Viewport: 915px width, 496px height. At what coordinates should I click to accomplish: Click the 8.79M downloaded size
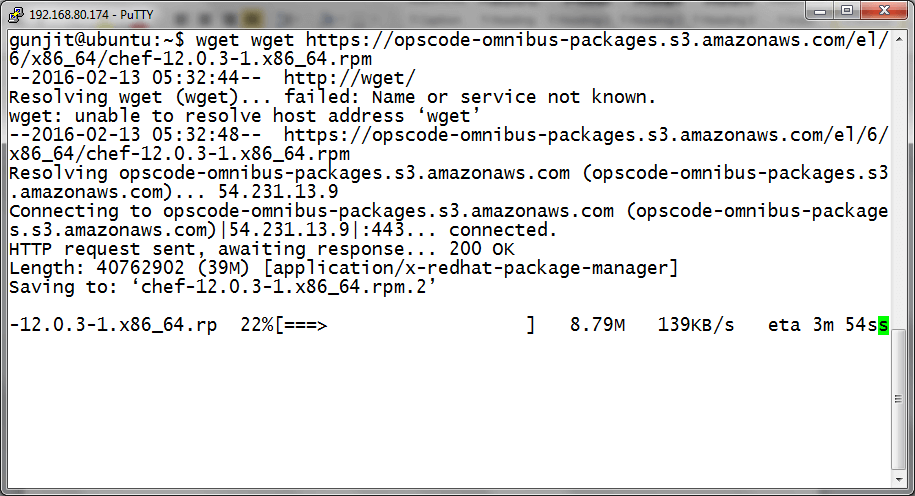tap(597, 325)
